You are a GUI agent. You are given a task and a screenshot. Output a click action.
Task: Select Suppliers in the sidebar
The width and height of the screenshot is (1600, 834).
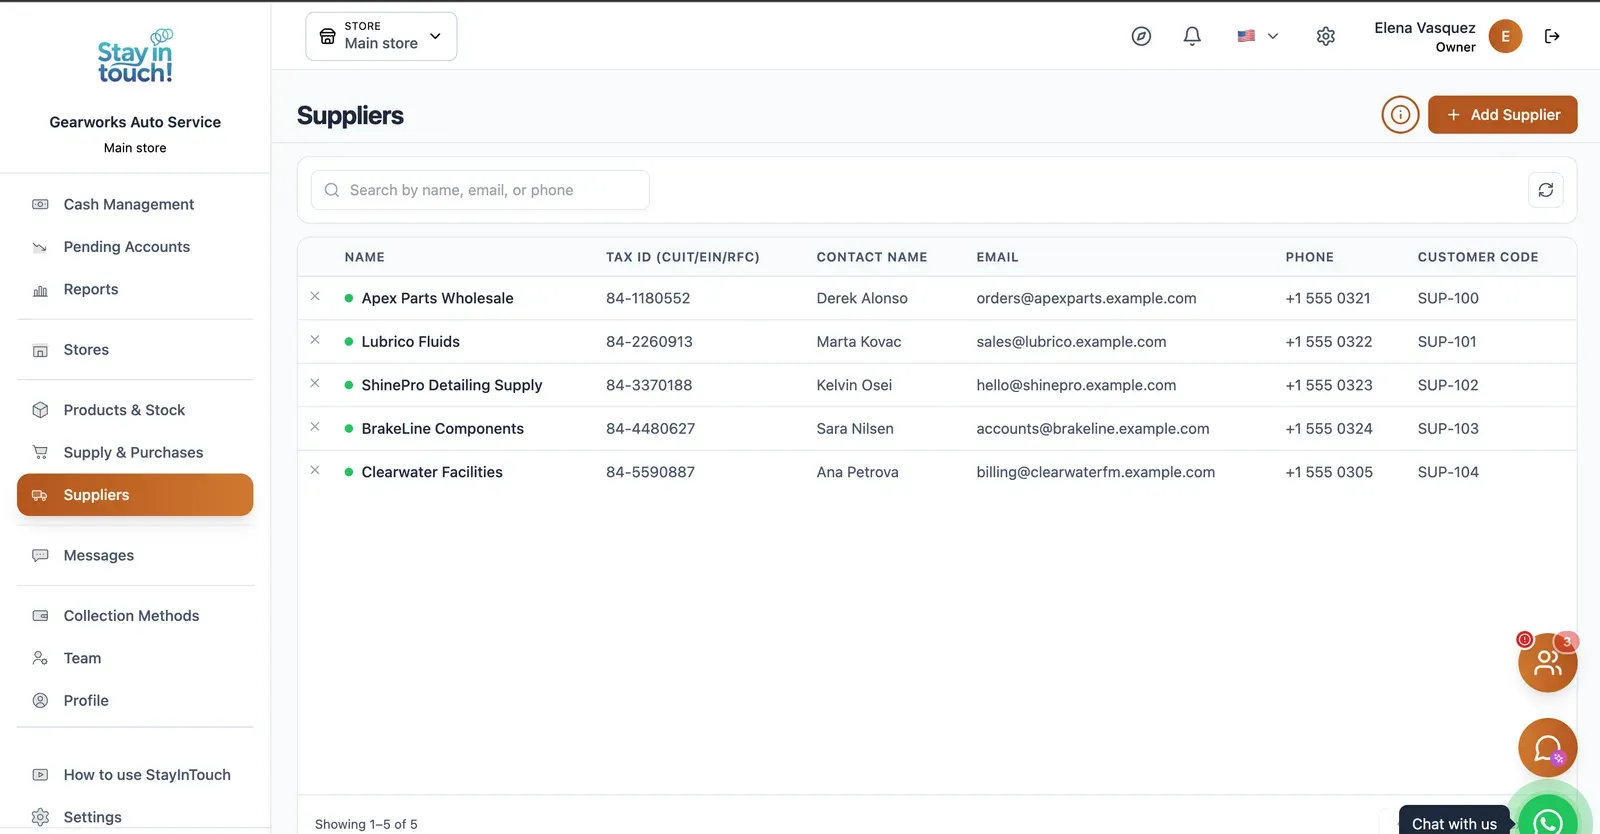point(135,495)
